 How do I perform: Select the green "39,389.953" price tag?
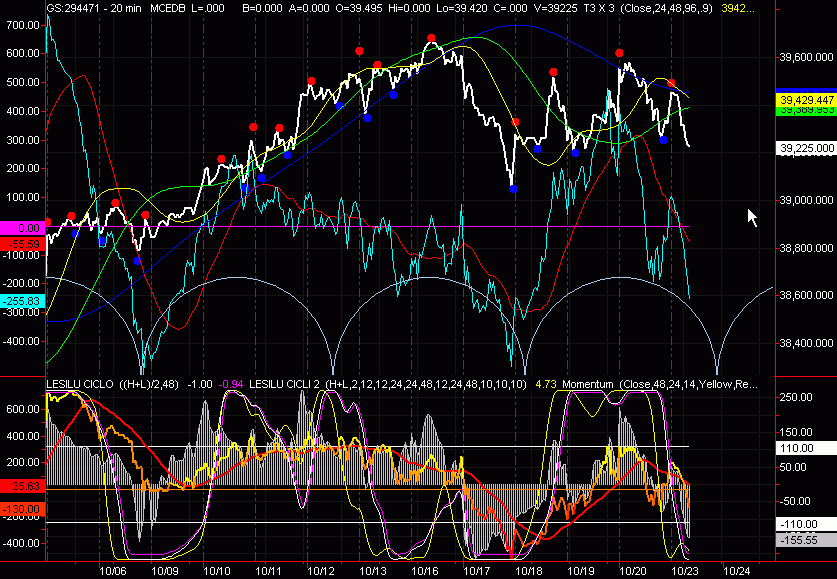807,110
